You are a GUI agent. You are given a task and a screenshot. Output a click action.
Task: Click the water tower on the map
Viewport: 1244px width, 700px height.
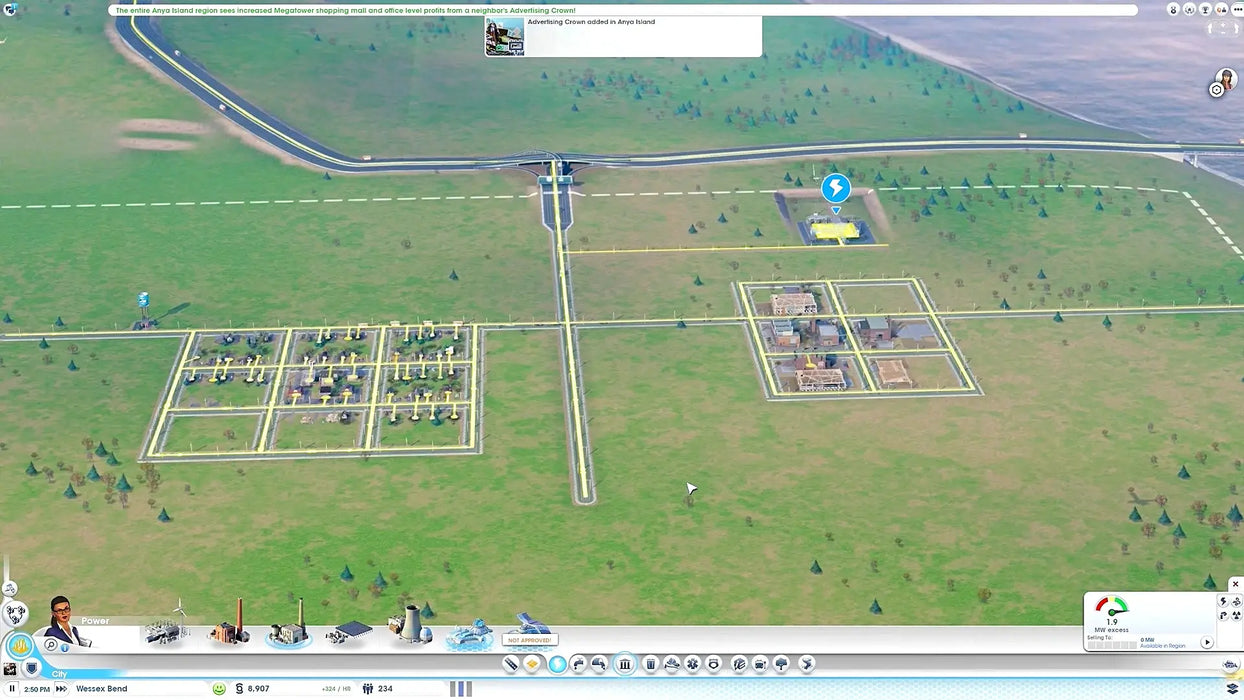143,308
